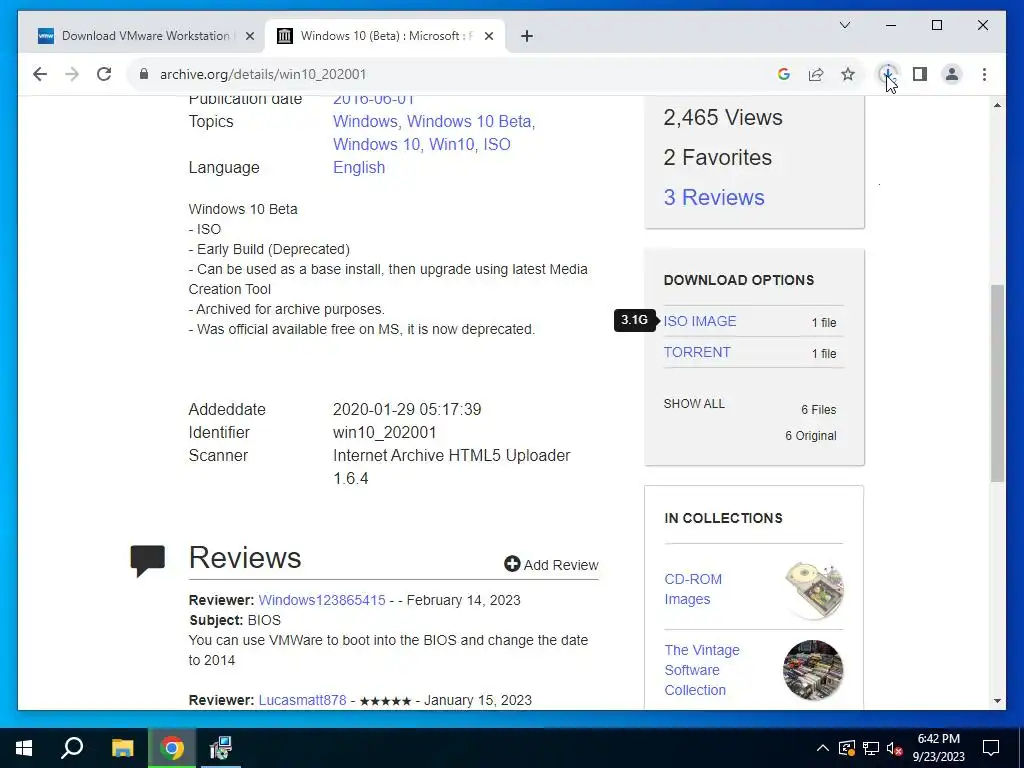Click the address bar URL
The image size is (1024, 768).
[x=263, y=74]
